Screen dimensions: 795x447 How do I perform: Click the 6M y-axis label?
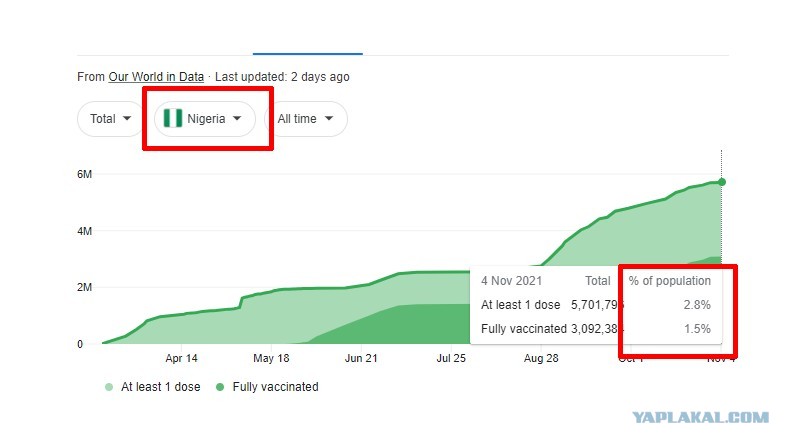[85, 174]
